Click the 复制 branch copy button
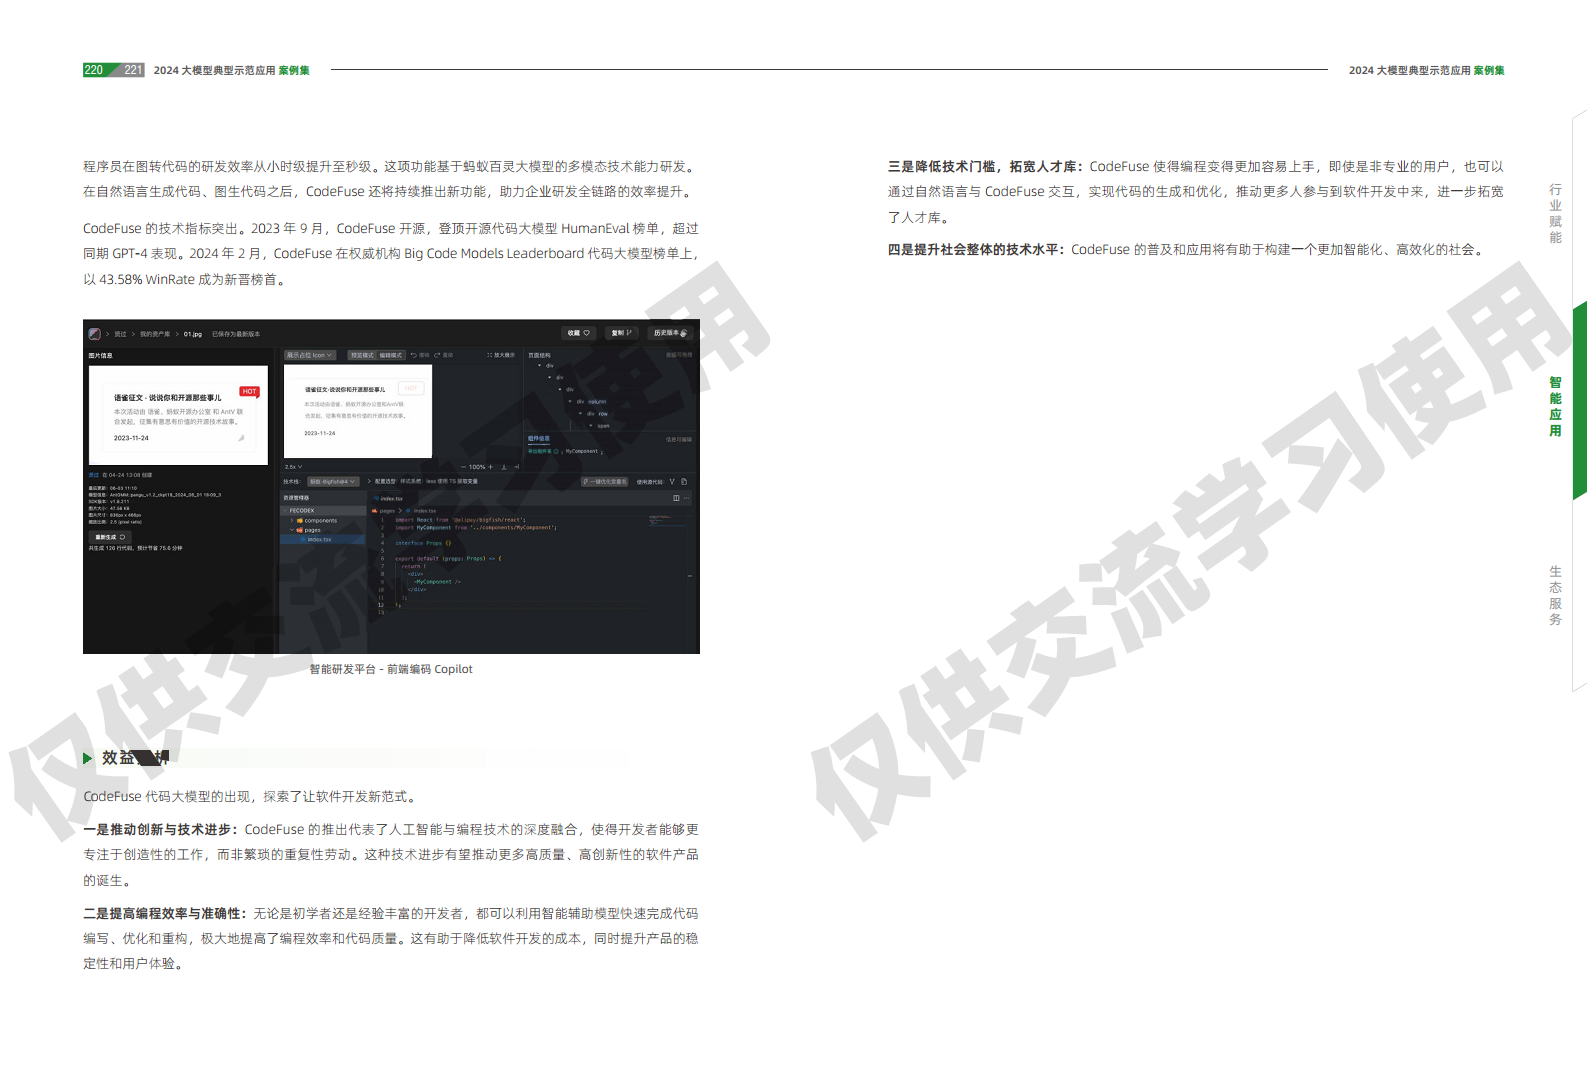Screen dimensions: 1587x1077 point(622,333)
